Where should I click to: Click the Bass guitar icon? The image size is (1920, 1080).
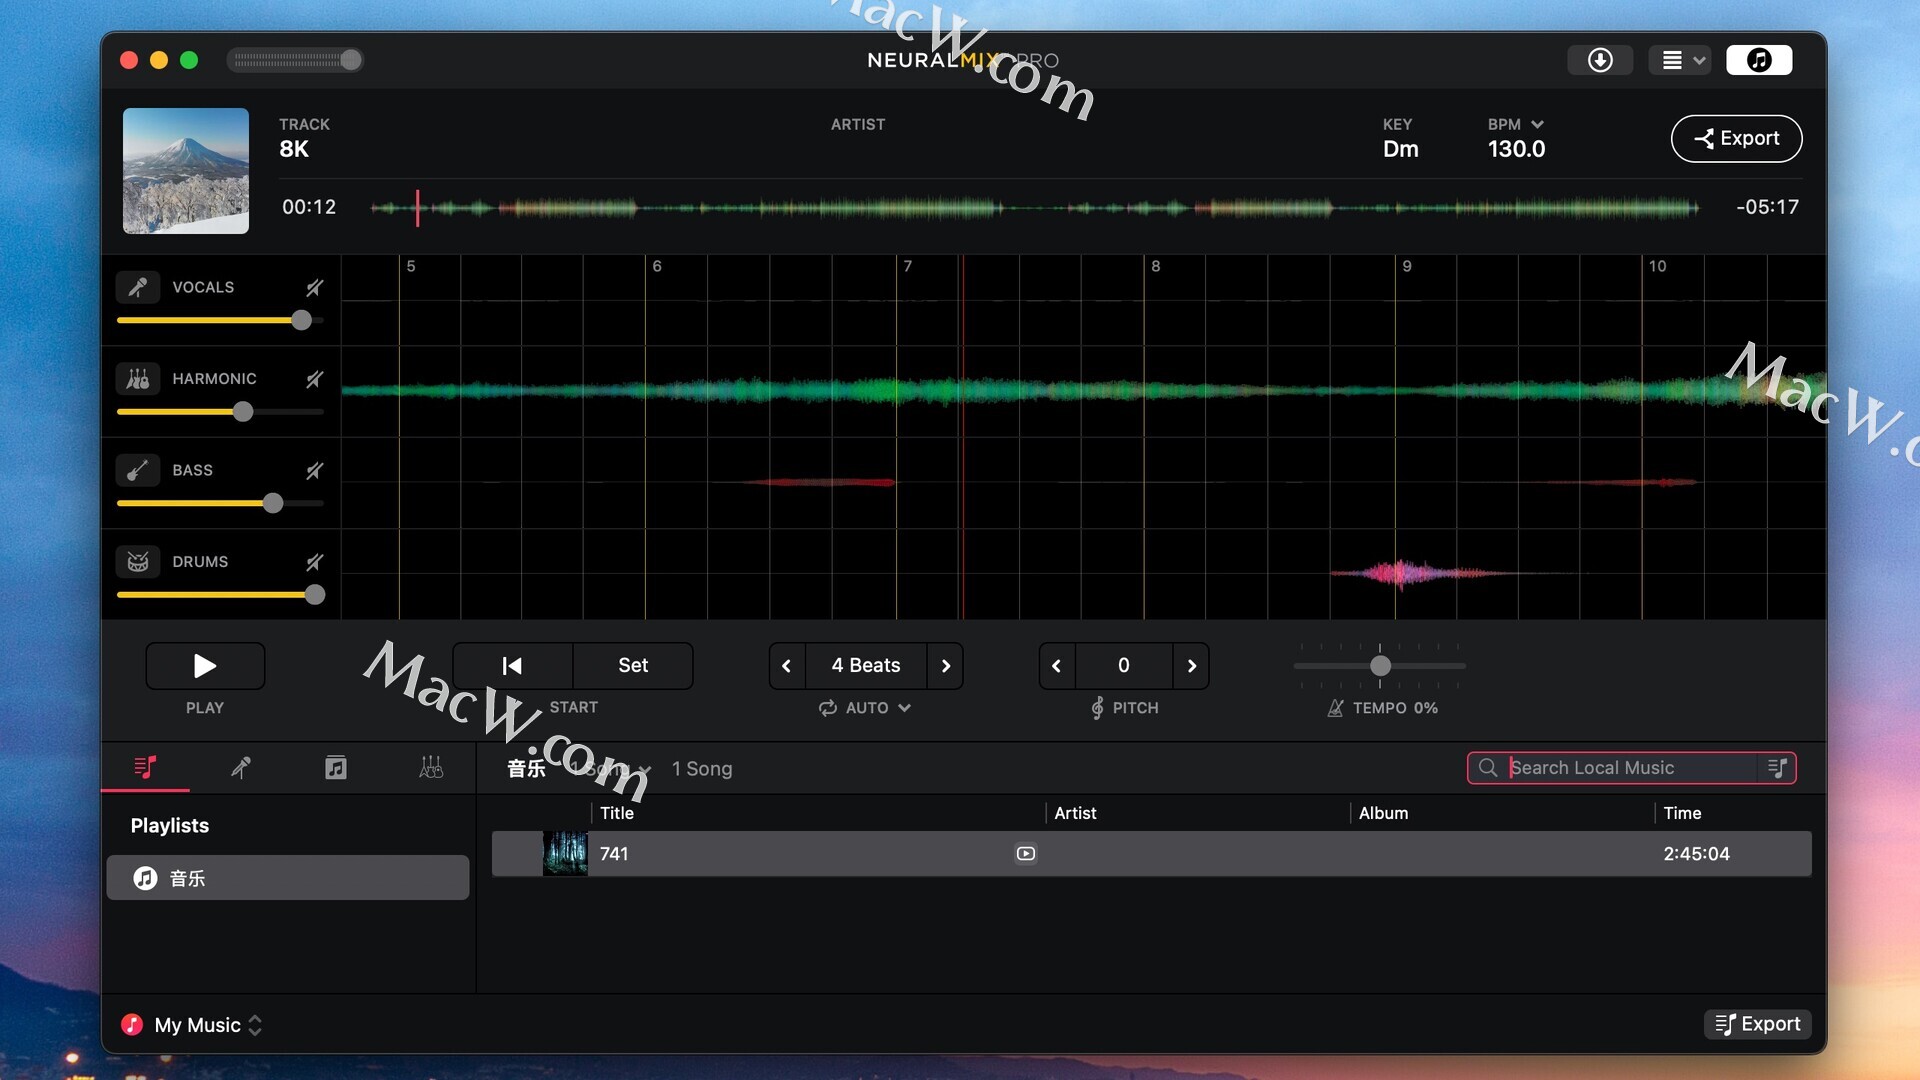tap(138, 470)
